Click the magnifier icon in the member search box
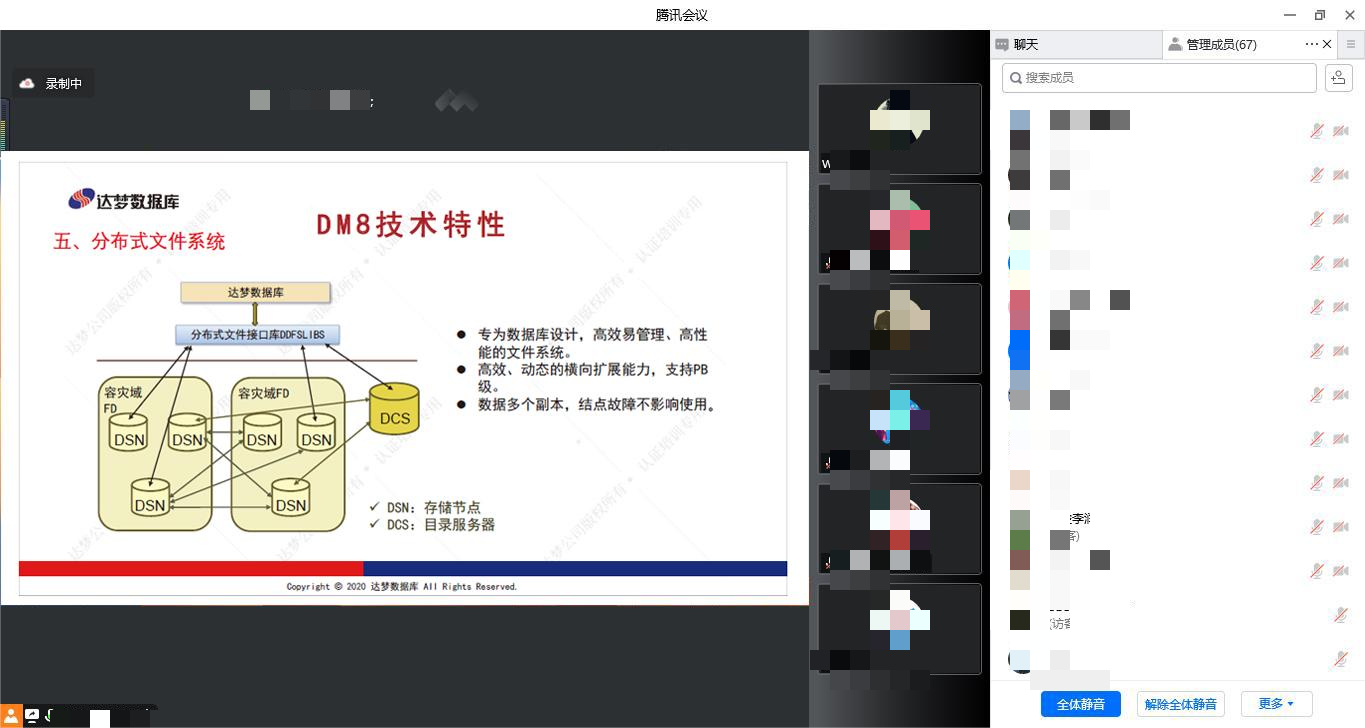 (x=1015, y=77)
